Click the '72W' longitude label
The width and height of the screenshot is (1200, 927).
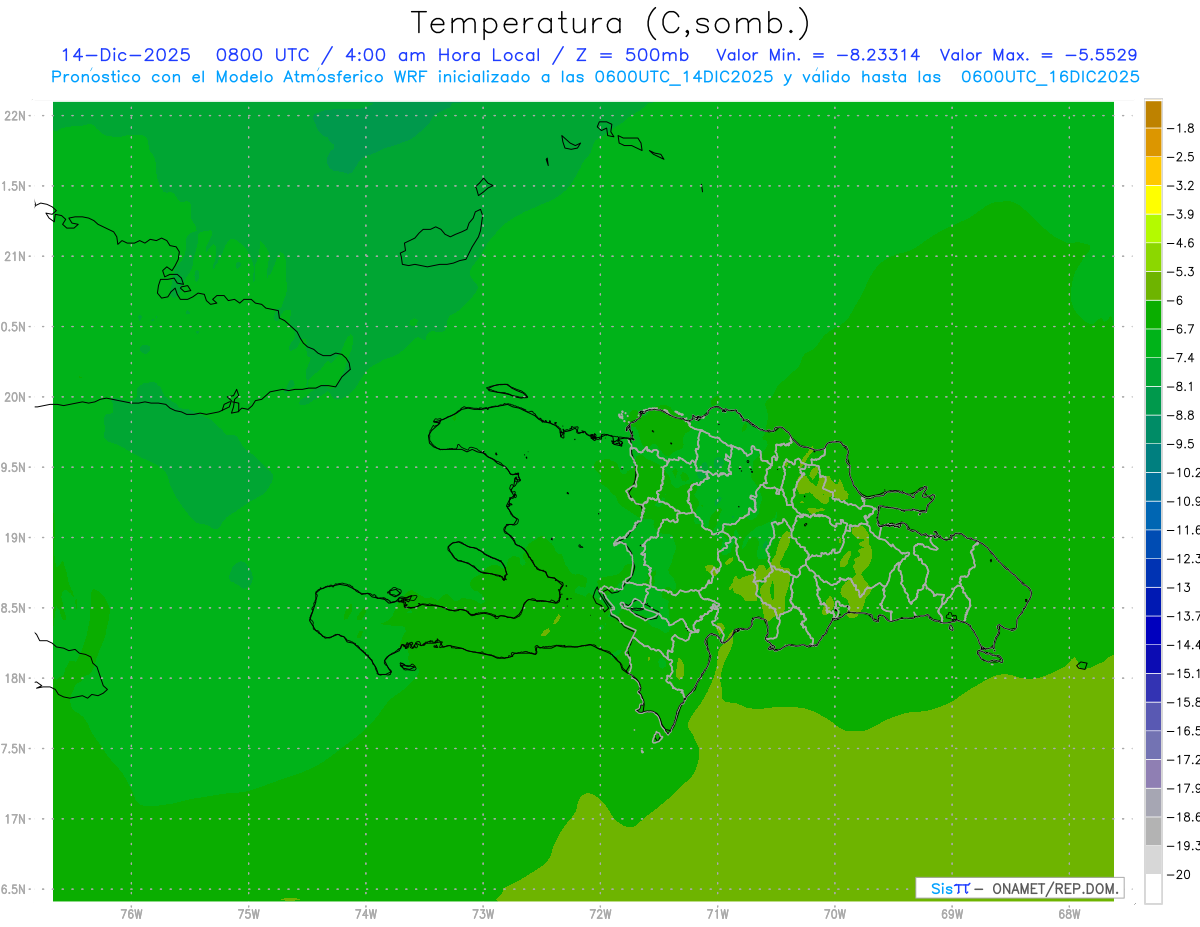600,913
